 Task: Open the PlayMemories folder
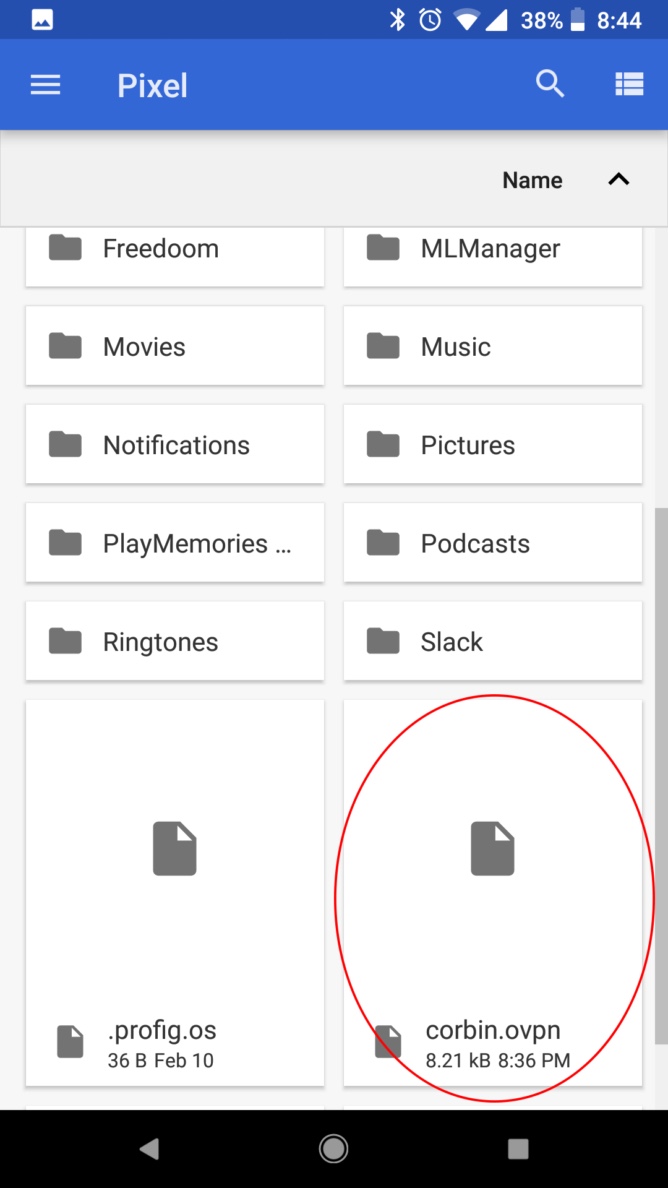175,543
